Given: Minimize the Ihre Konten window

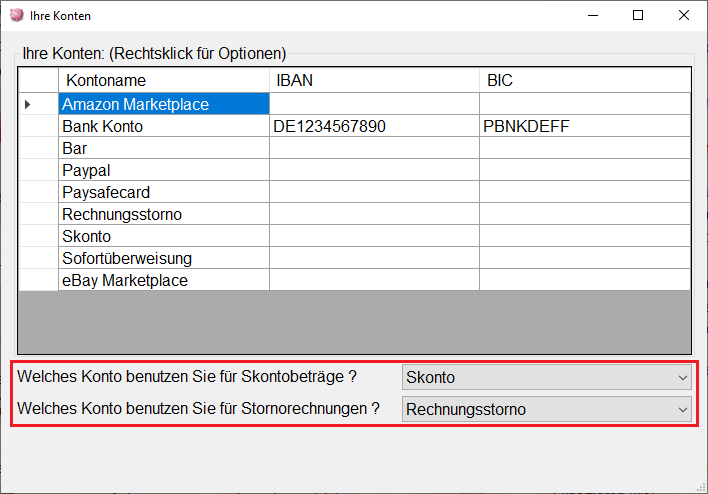Looking at the screenshot, I should (593, 15).
